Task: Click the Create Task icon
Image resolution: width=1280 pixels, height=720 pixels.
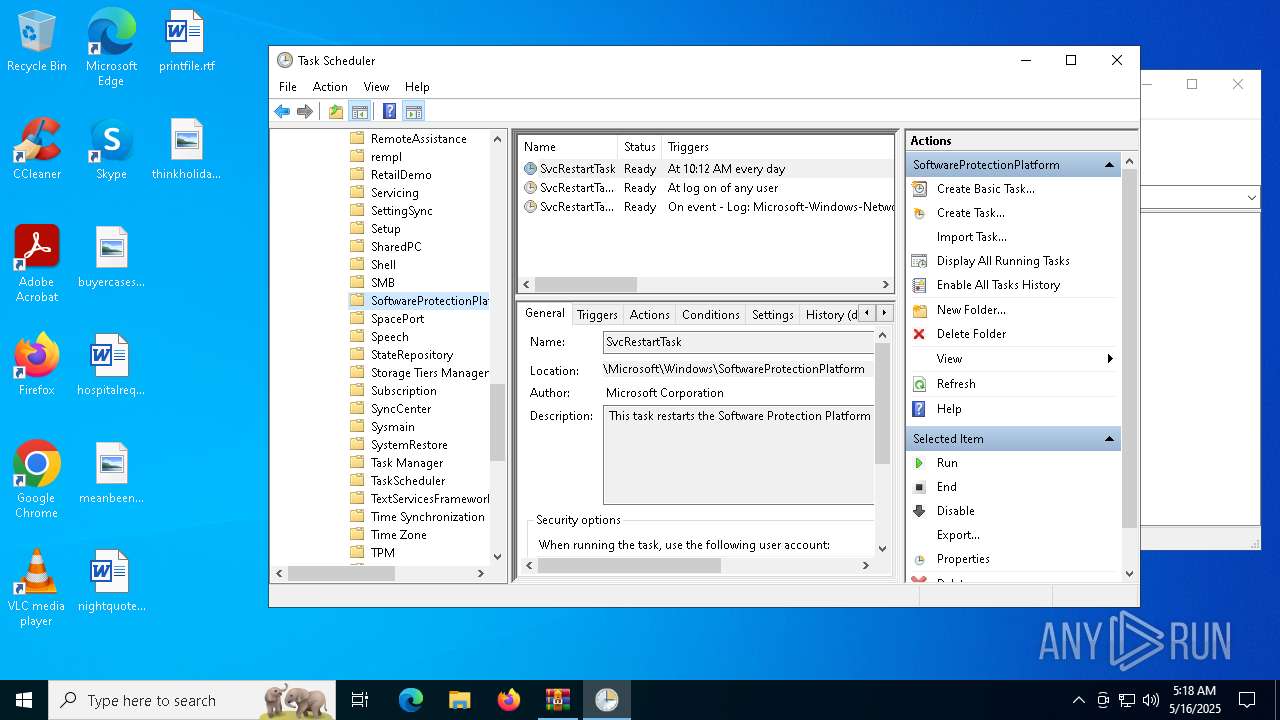Action: pos(919,213)
